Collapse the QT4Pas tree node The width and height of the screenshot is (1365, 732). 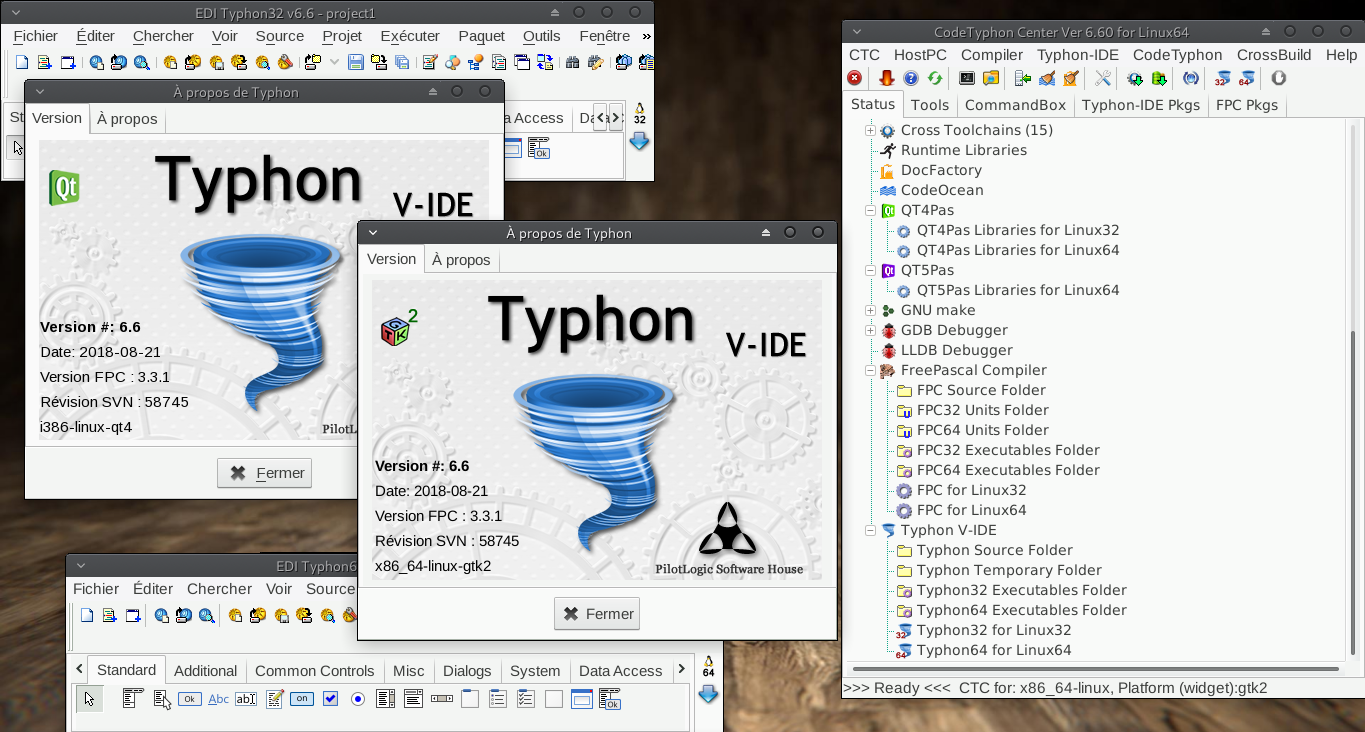pyautogui.click(x=870, y=210)
